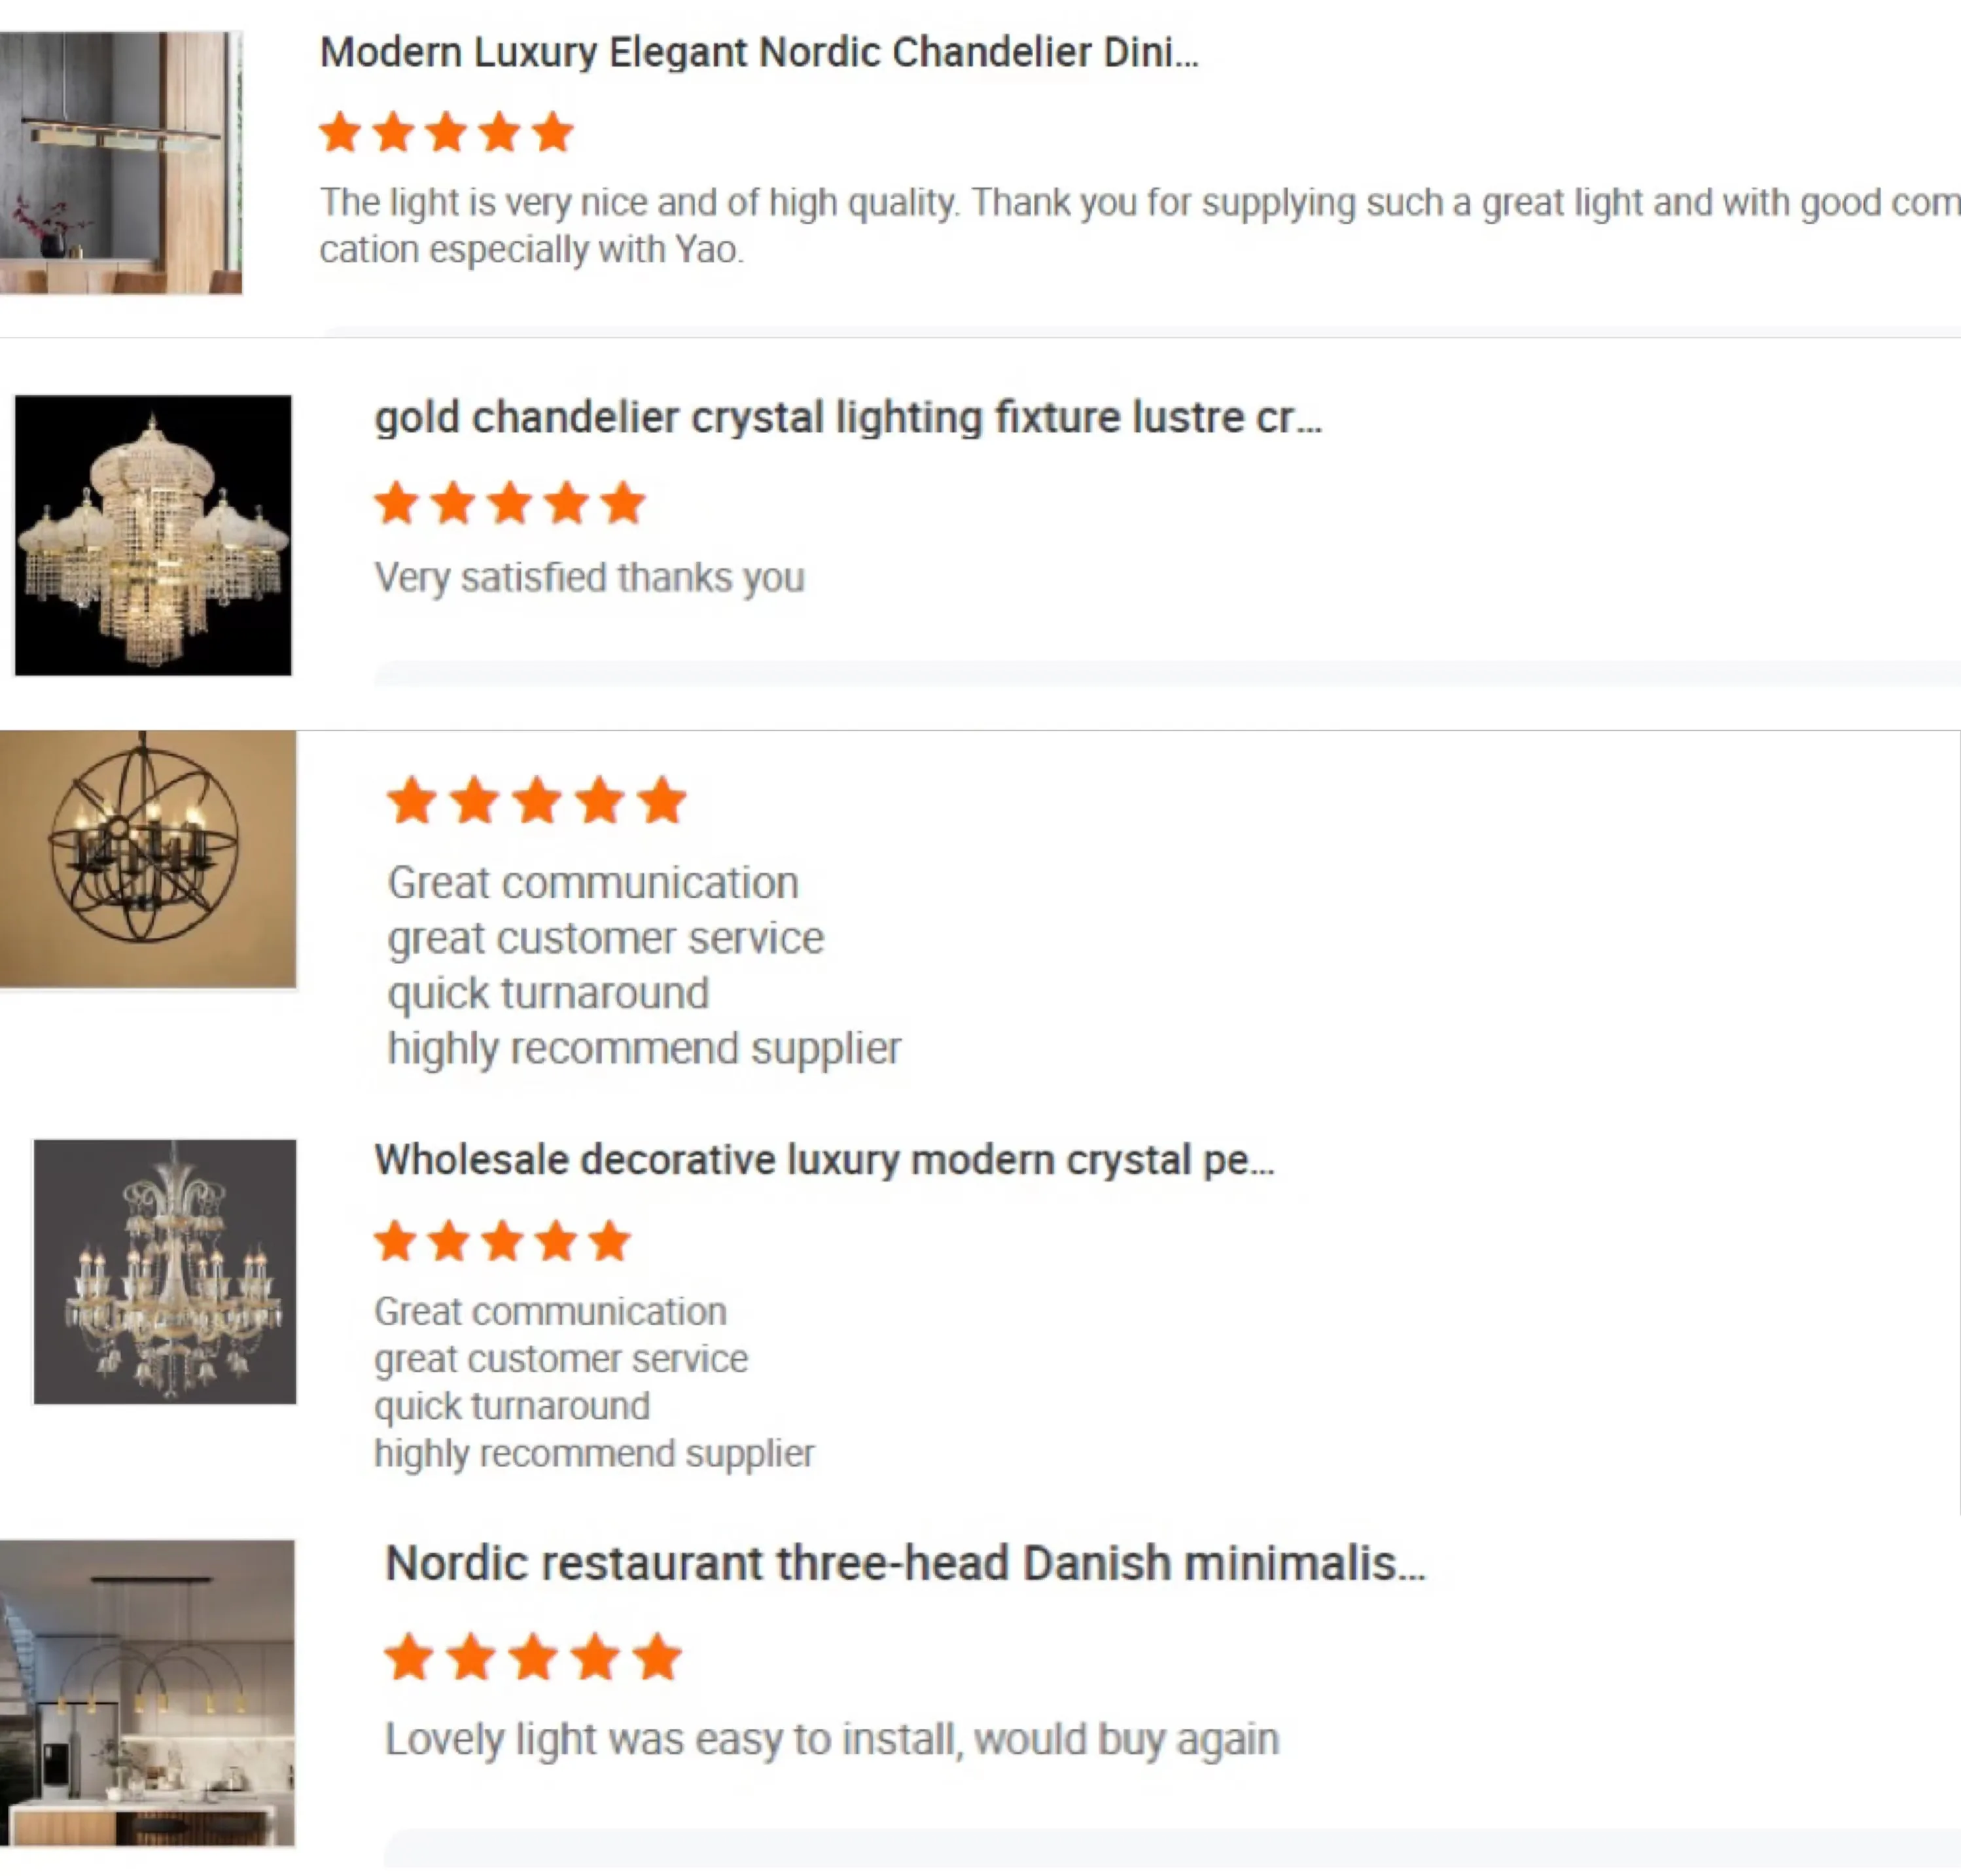Viewport: 1961px width, 1876px height.
Task: Click the first star under the Nordic restaurant title
Action: point(409,1657)
